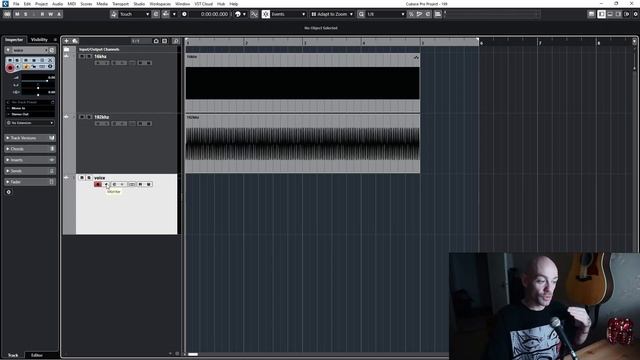Click the Mono In input routing field

30,108
